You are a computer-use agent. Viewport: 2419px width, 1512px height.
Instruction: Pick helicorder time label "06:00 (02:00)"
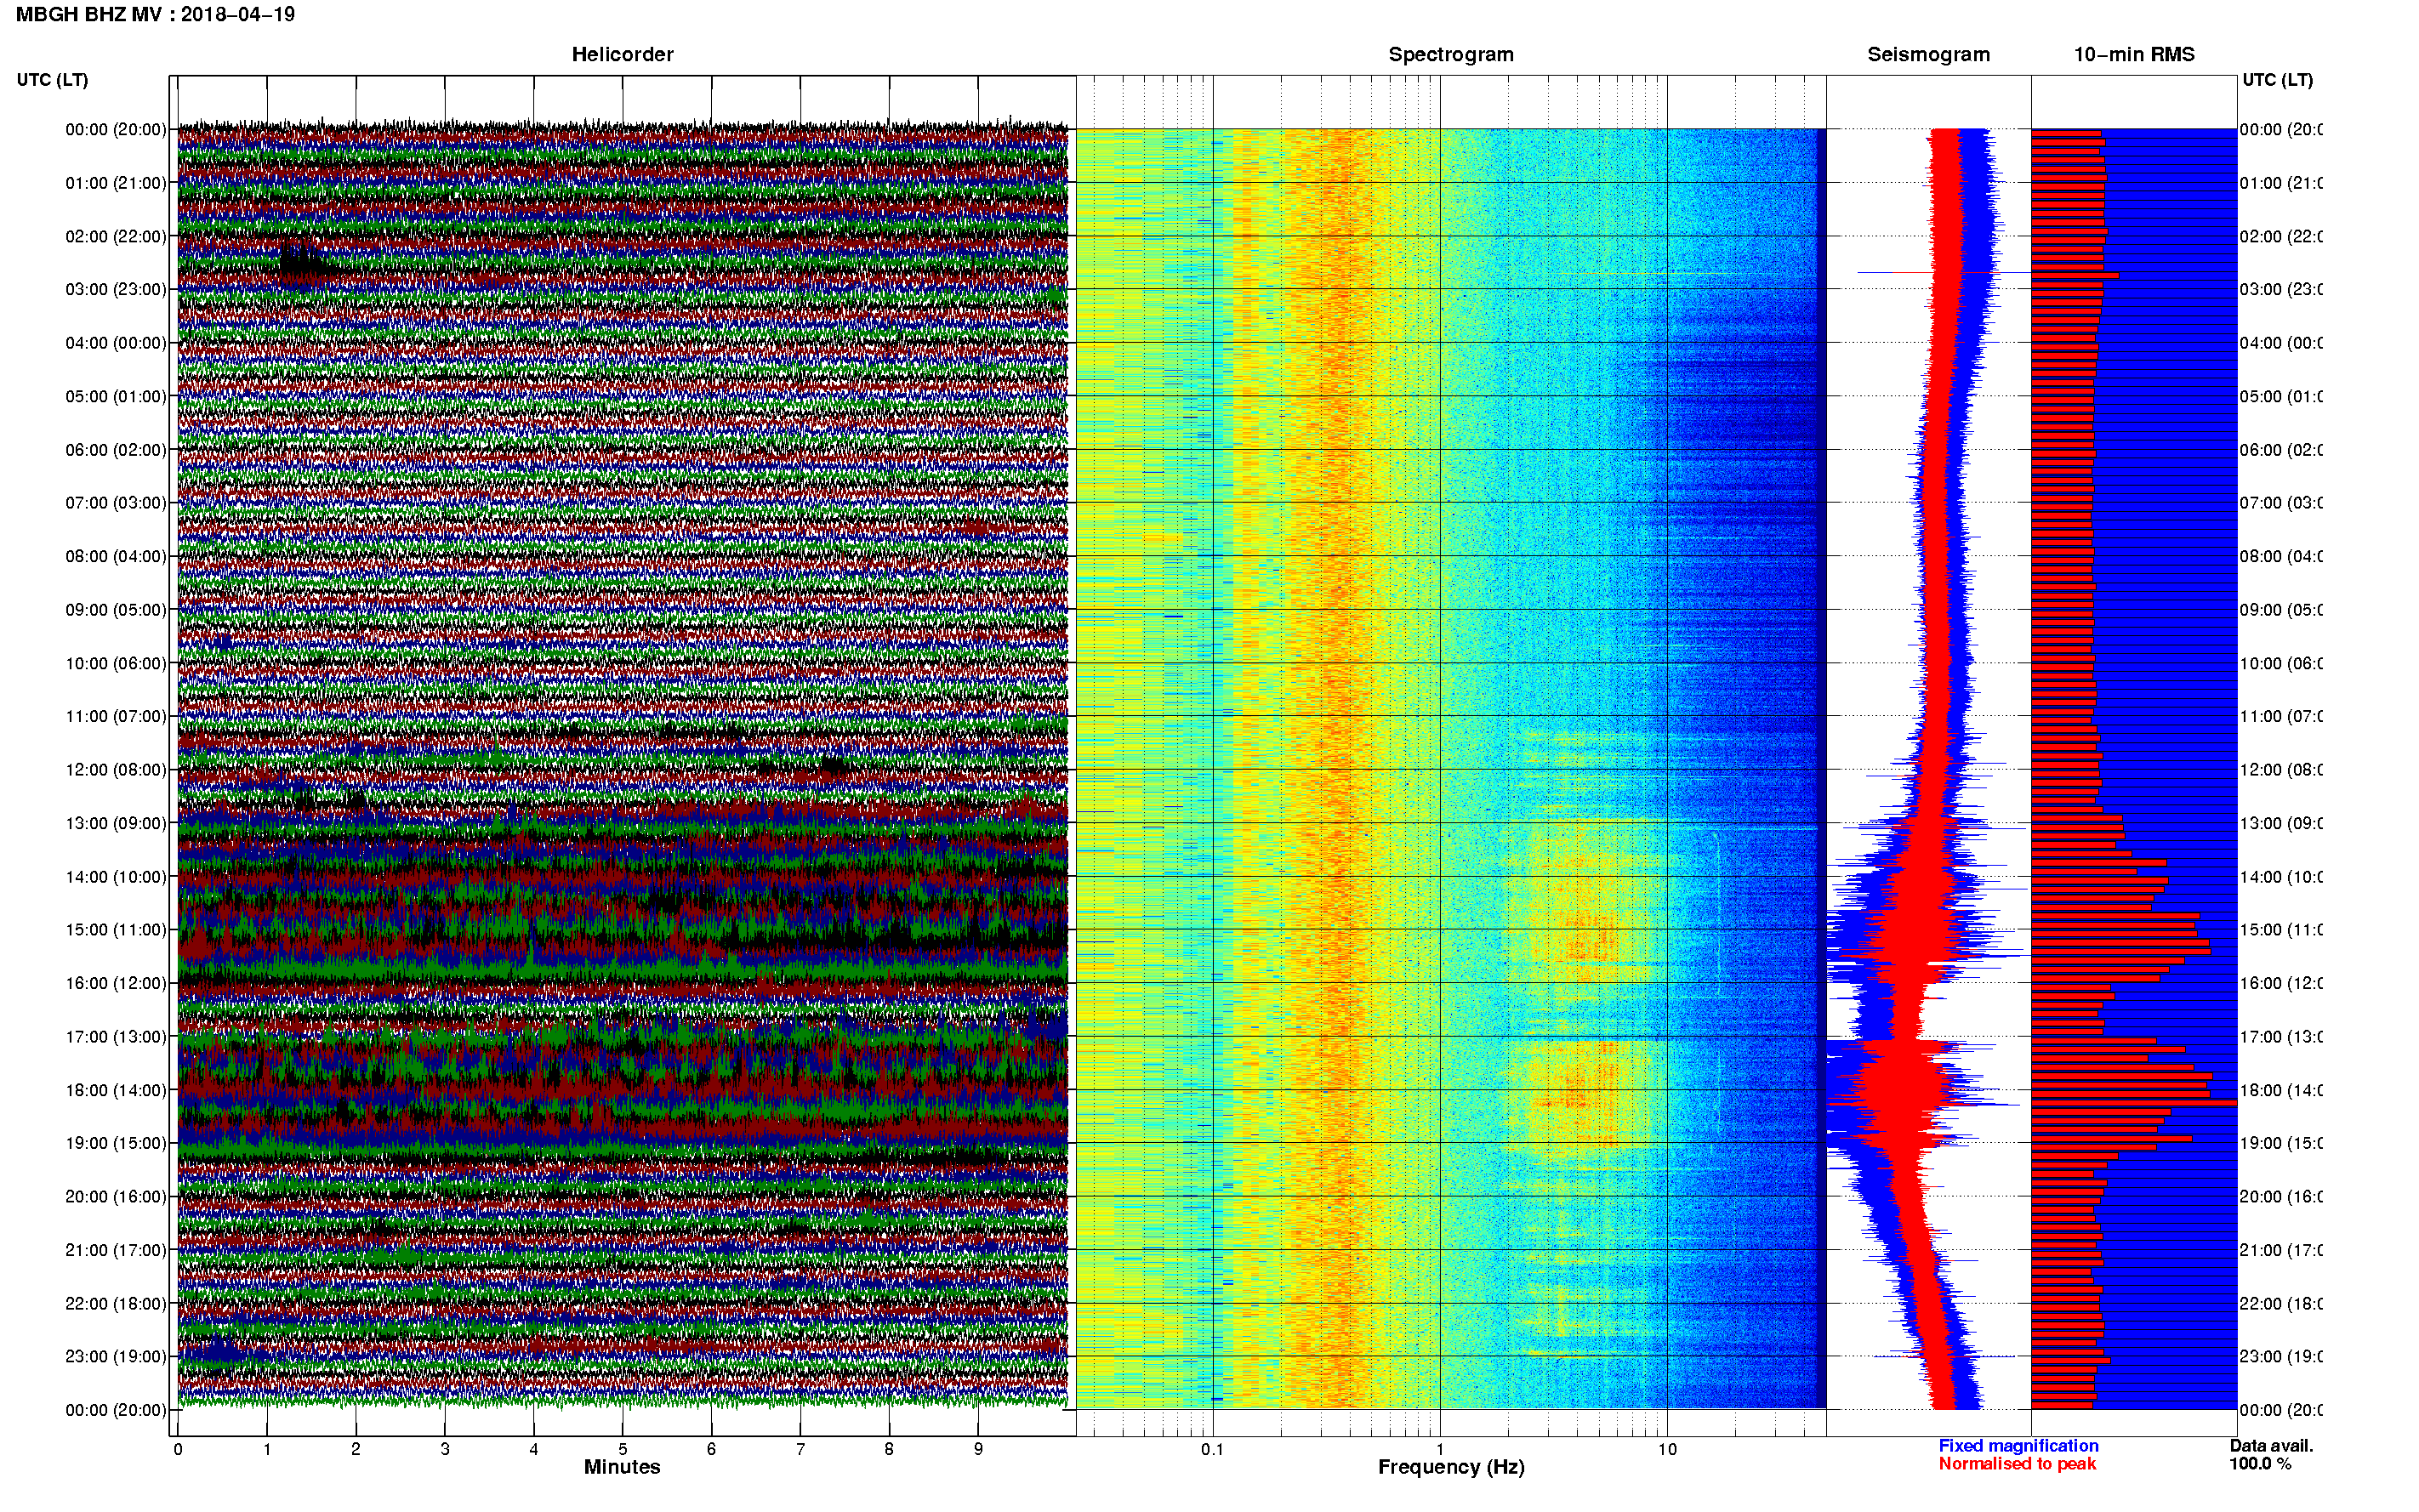tap(116, 450)
